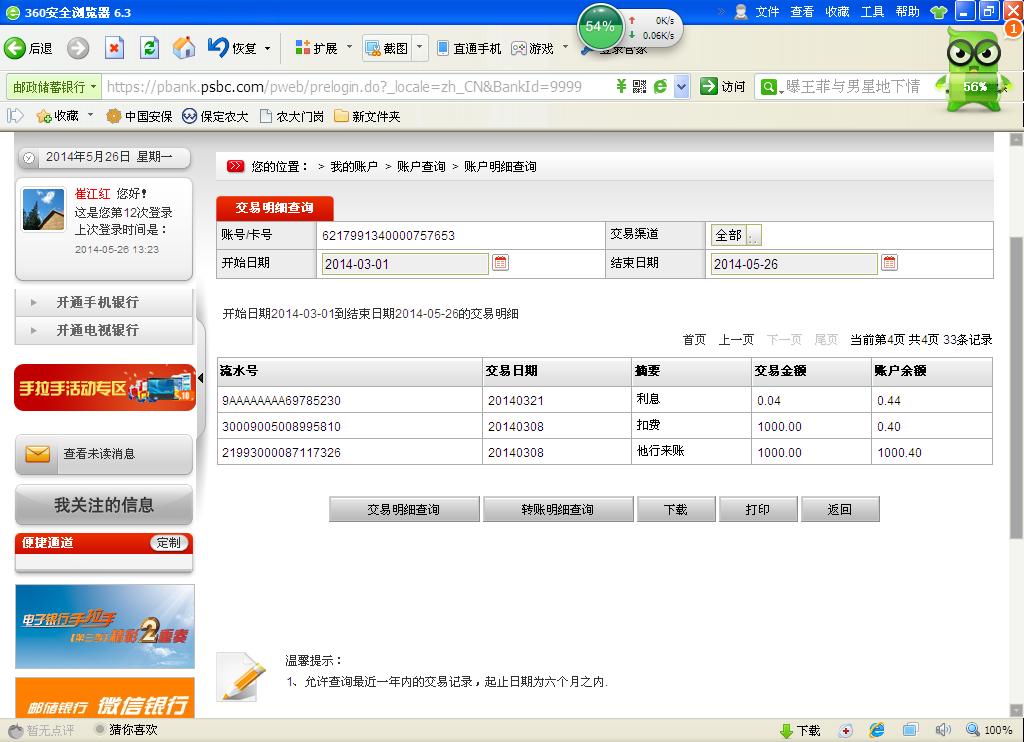Go to 上一页 previous page link
Viewport: 1024px width, 742px height.
coord(736,340)
